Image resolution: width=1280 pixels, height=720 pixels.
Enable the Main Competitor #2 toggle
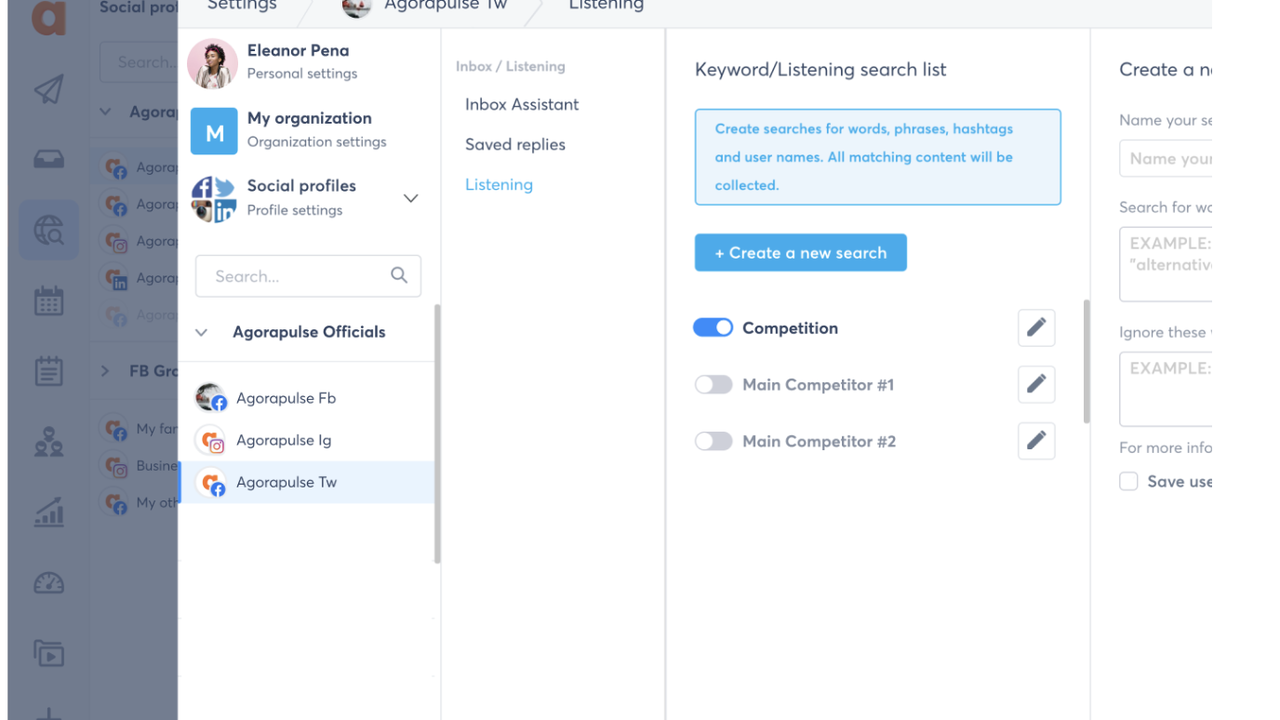click(x=713, y=441)
